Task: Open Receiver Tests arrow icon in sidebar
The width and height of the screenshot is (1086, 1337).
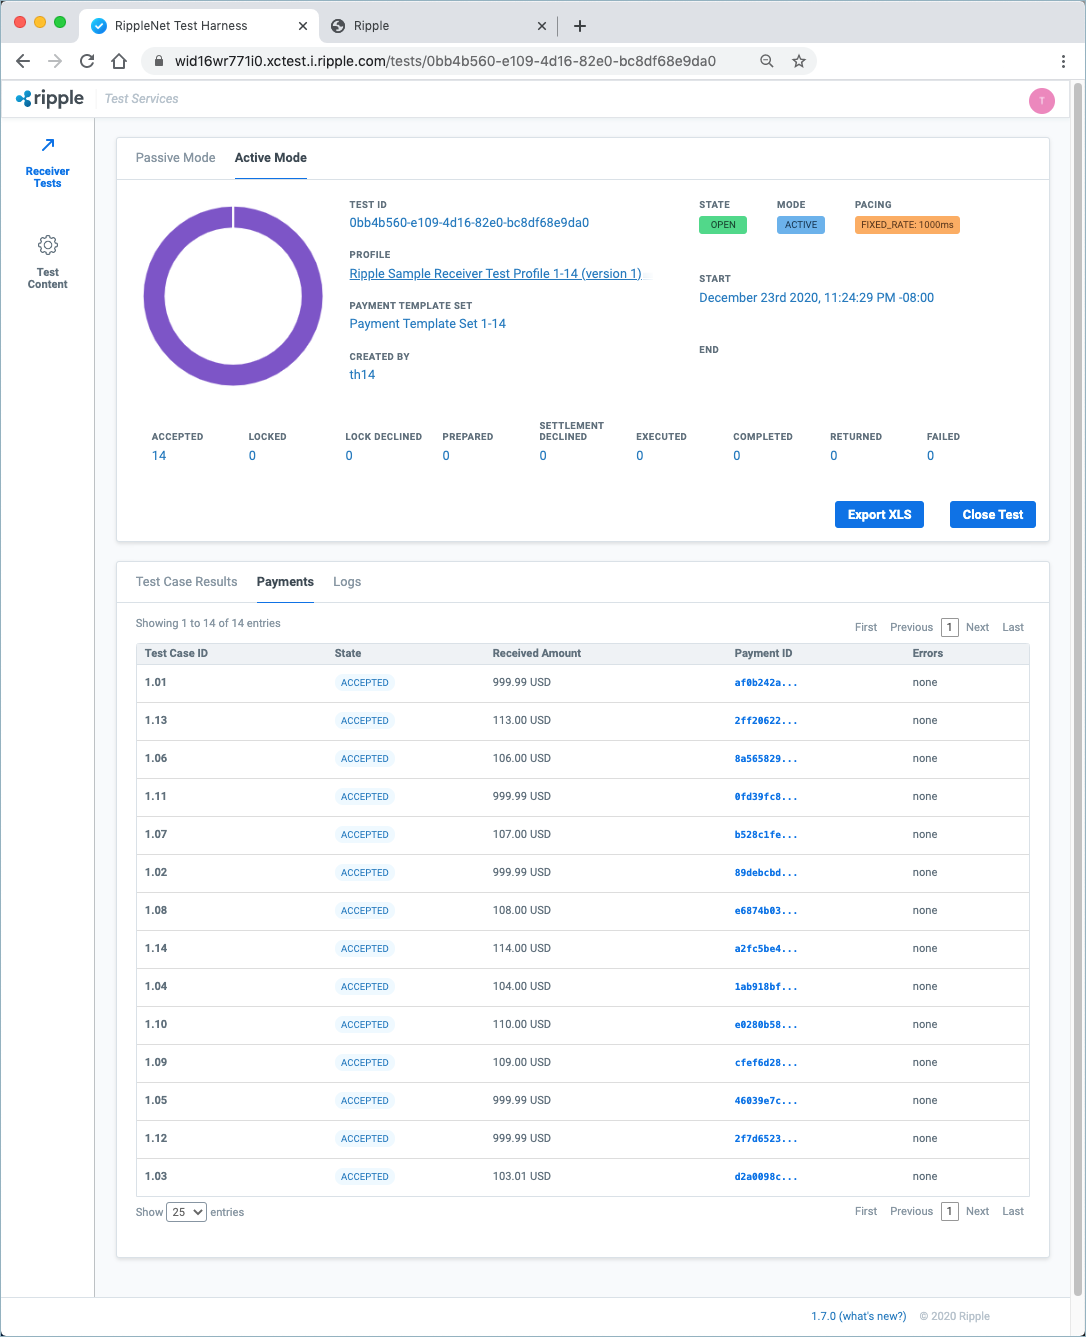Action: (x=47, y=146)
